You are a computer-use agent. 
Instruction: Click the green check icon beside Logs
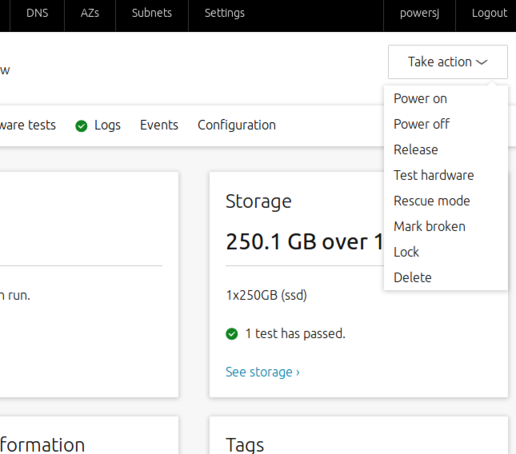[x=81, y=126]
